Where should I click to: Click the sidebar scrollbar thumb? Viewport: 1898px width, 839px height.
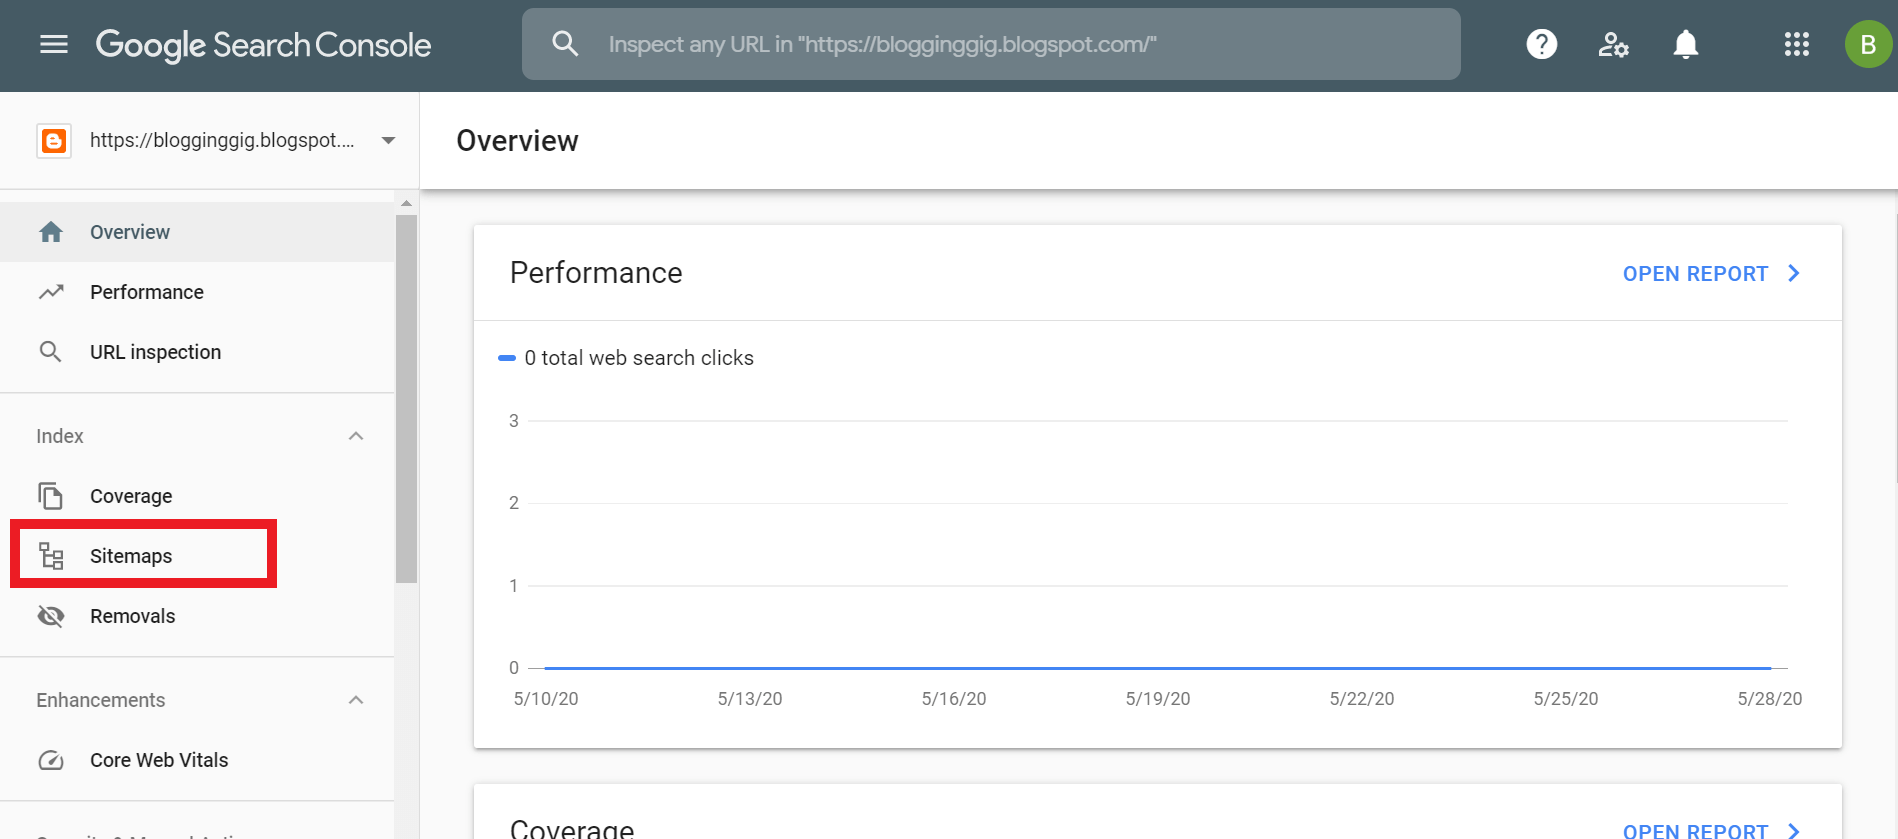[x=406, y=398]
